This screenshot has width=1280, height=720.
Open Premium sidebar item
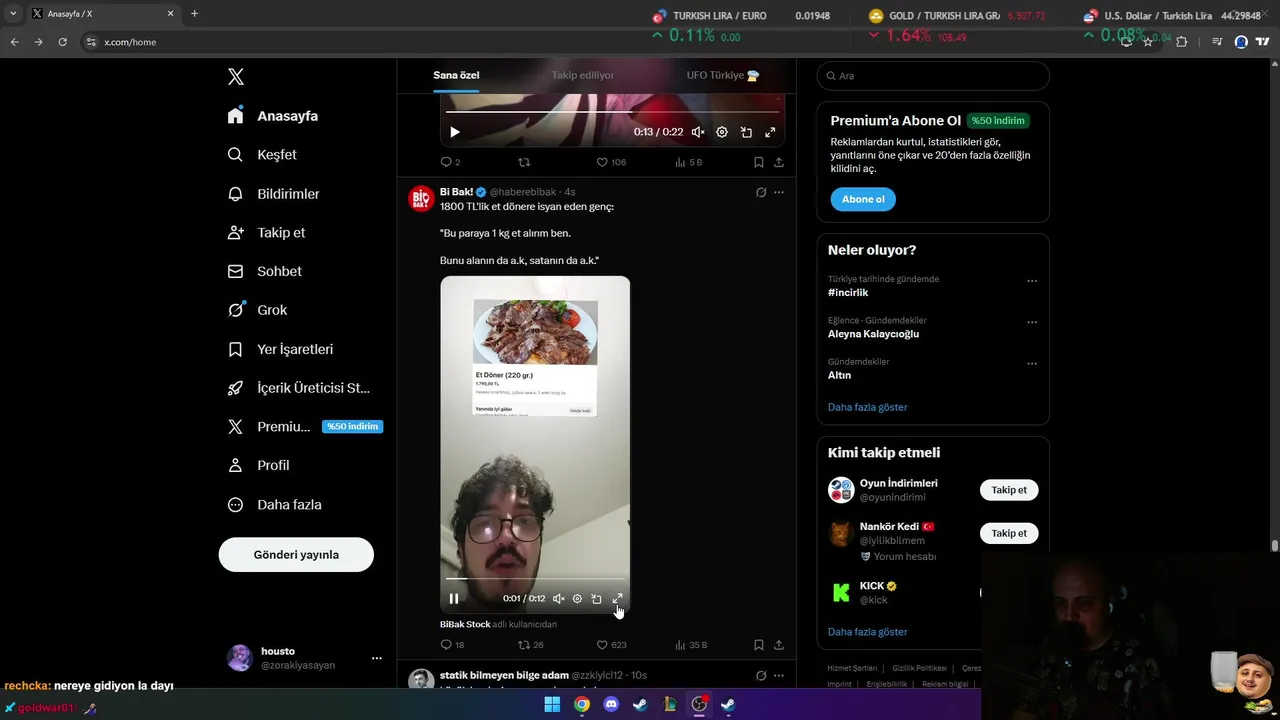click(304, 427)
